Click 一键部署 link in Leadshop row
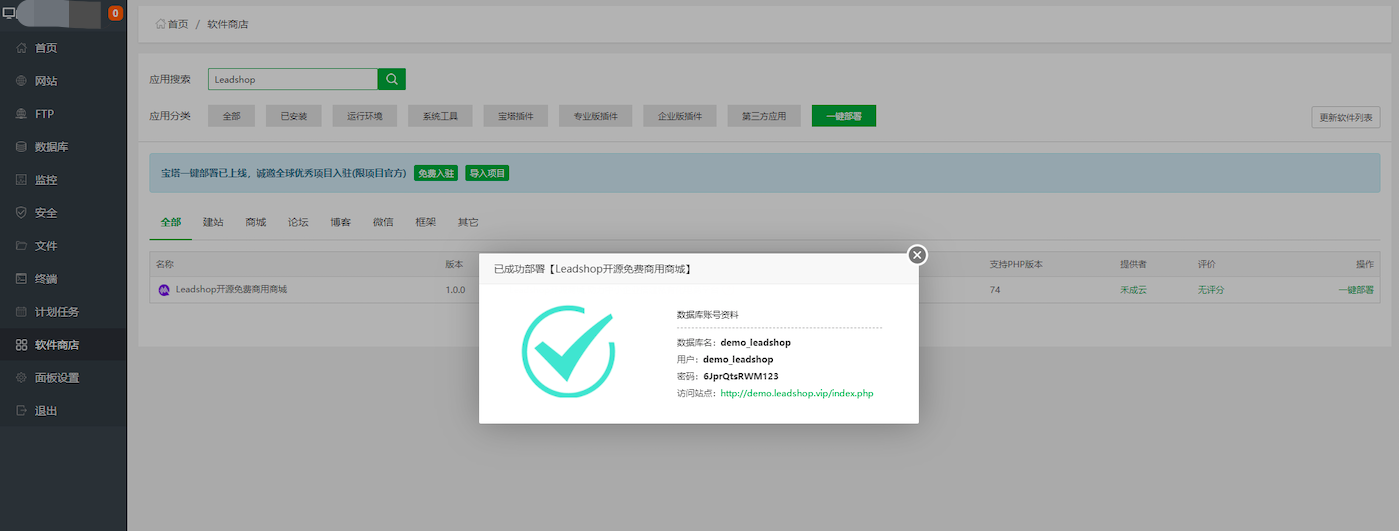1399x531 pixels. pyautogui.click(x=1356, y=290)
